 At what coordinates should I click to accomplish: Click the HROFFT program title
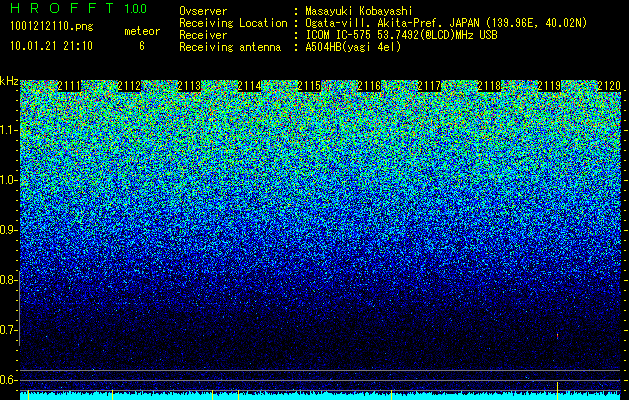[62, 8]
